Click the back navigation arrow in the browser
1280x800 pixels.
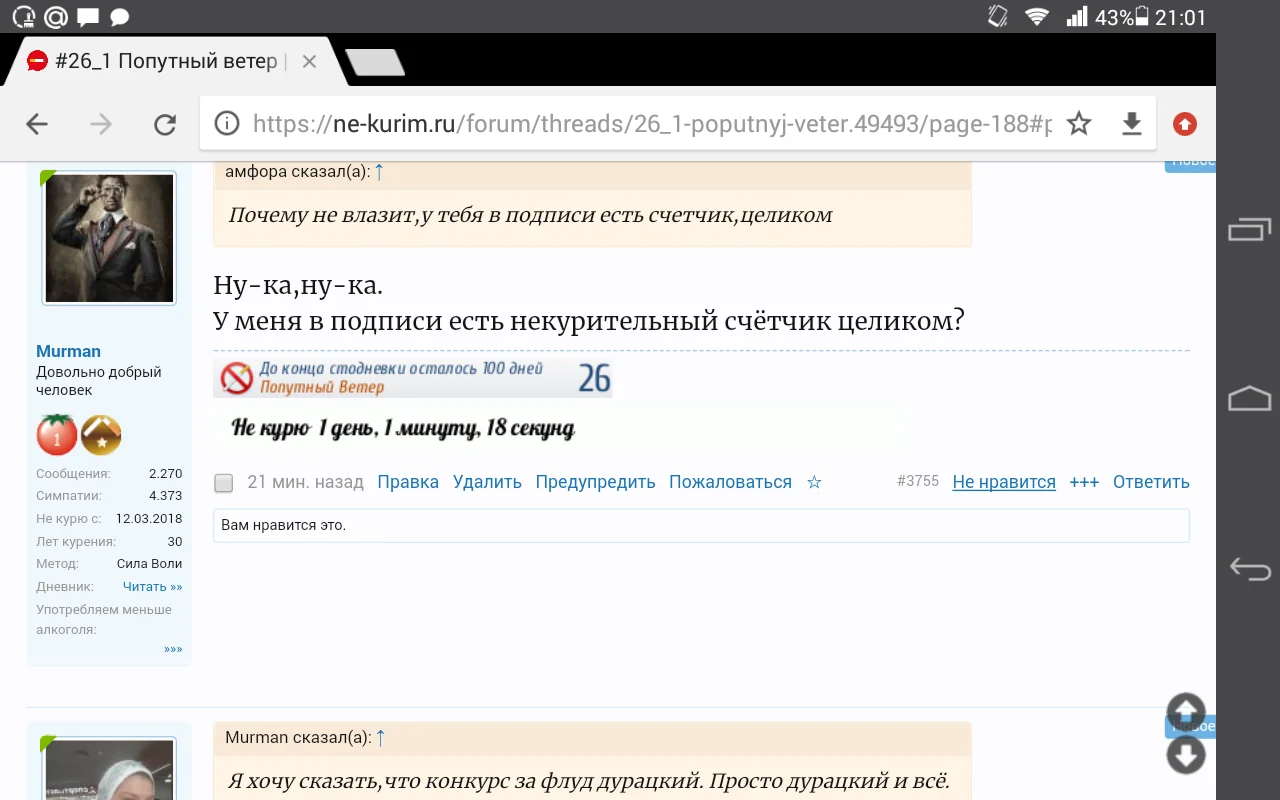coord(37,123)
